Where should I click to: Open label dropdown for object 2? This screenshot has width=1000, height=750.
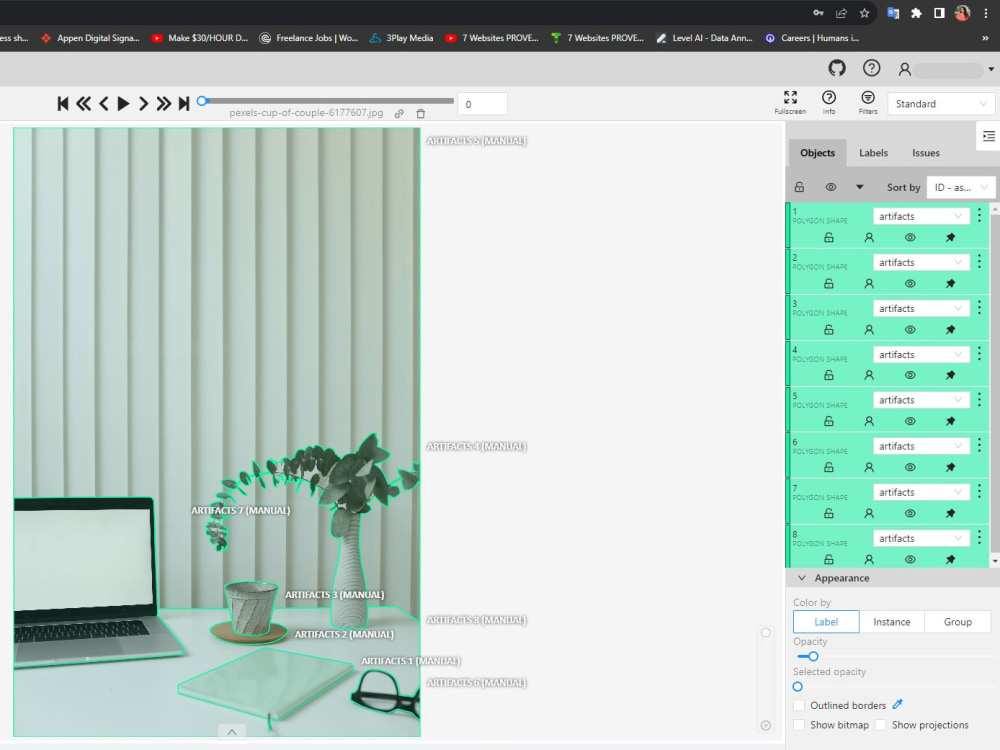click(x=921, y=262)
